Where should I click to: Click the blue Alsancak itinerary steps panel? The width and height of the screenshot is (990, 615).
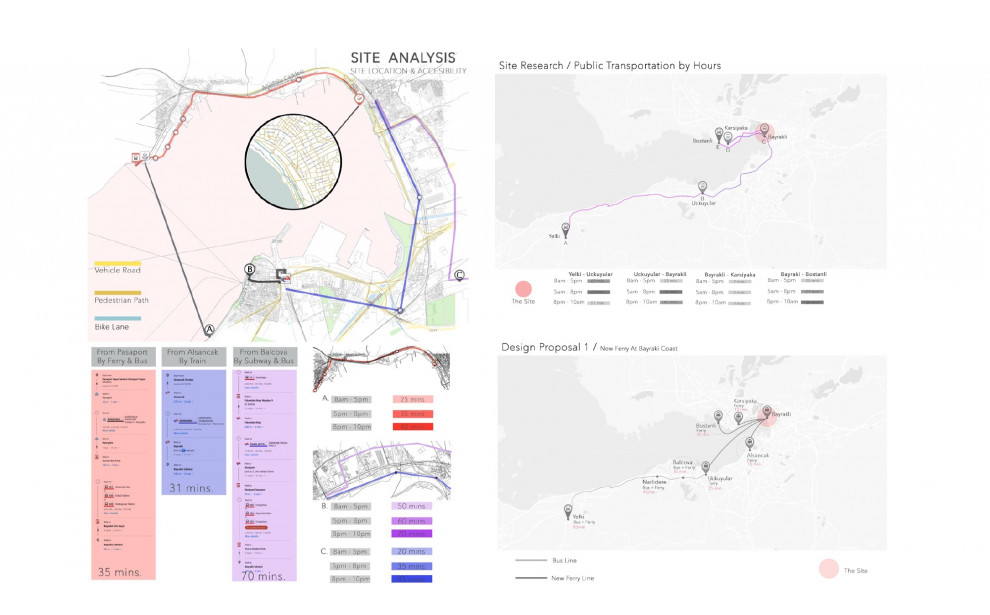194,431
